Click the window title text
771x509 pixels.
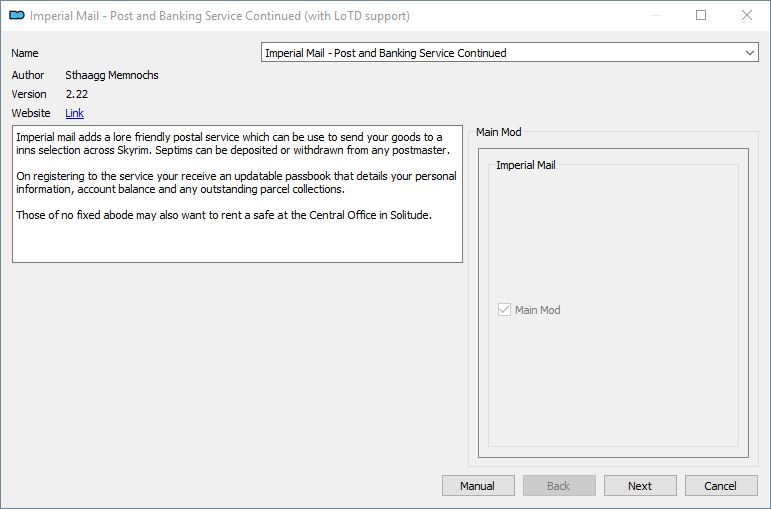pyautogui.click(x=220, y=16)
